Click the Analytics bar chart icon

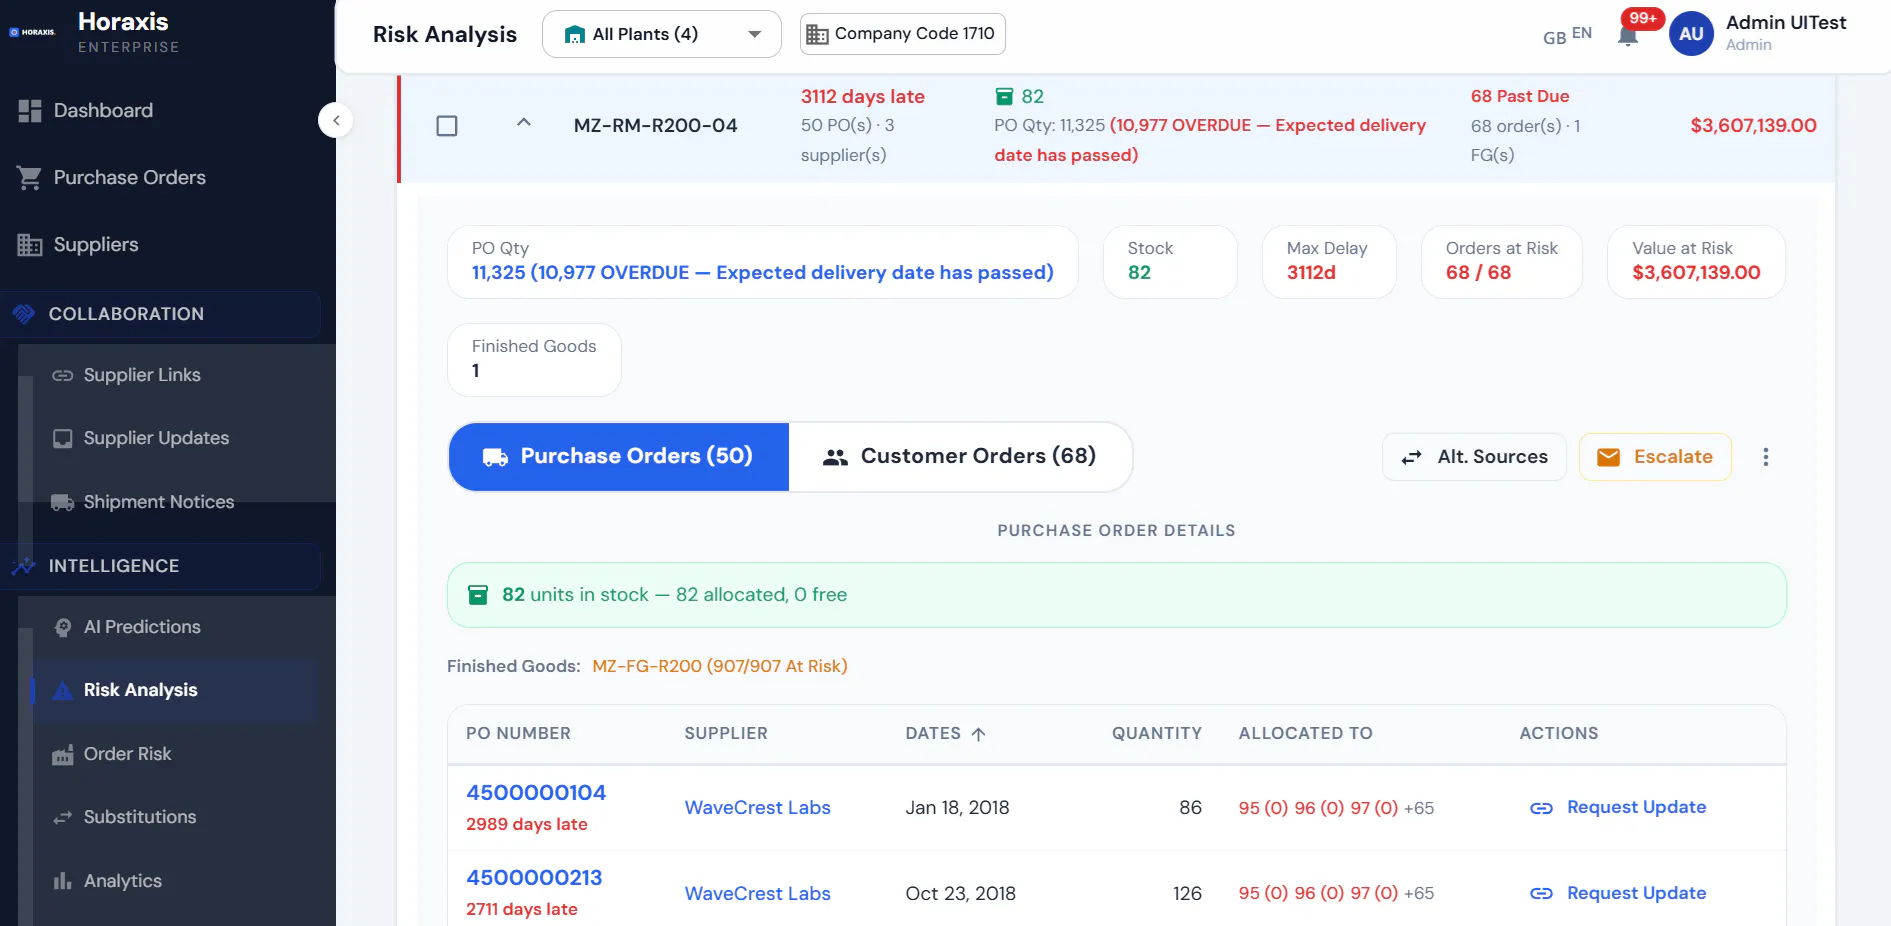tap(62, 881)
